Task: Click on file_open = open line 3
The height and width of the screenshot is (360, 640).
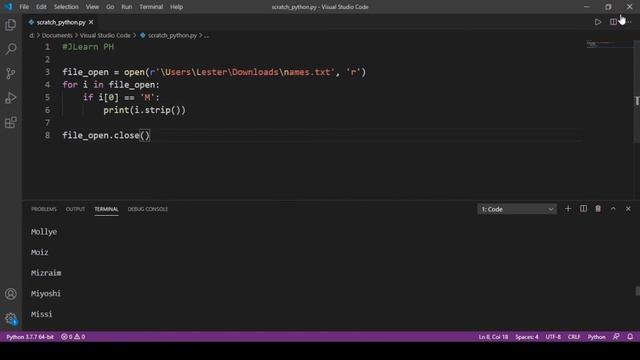Action: click(x=214, y=72)
